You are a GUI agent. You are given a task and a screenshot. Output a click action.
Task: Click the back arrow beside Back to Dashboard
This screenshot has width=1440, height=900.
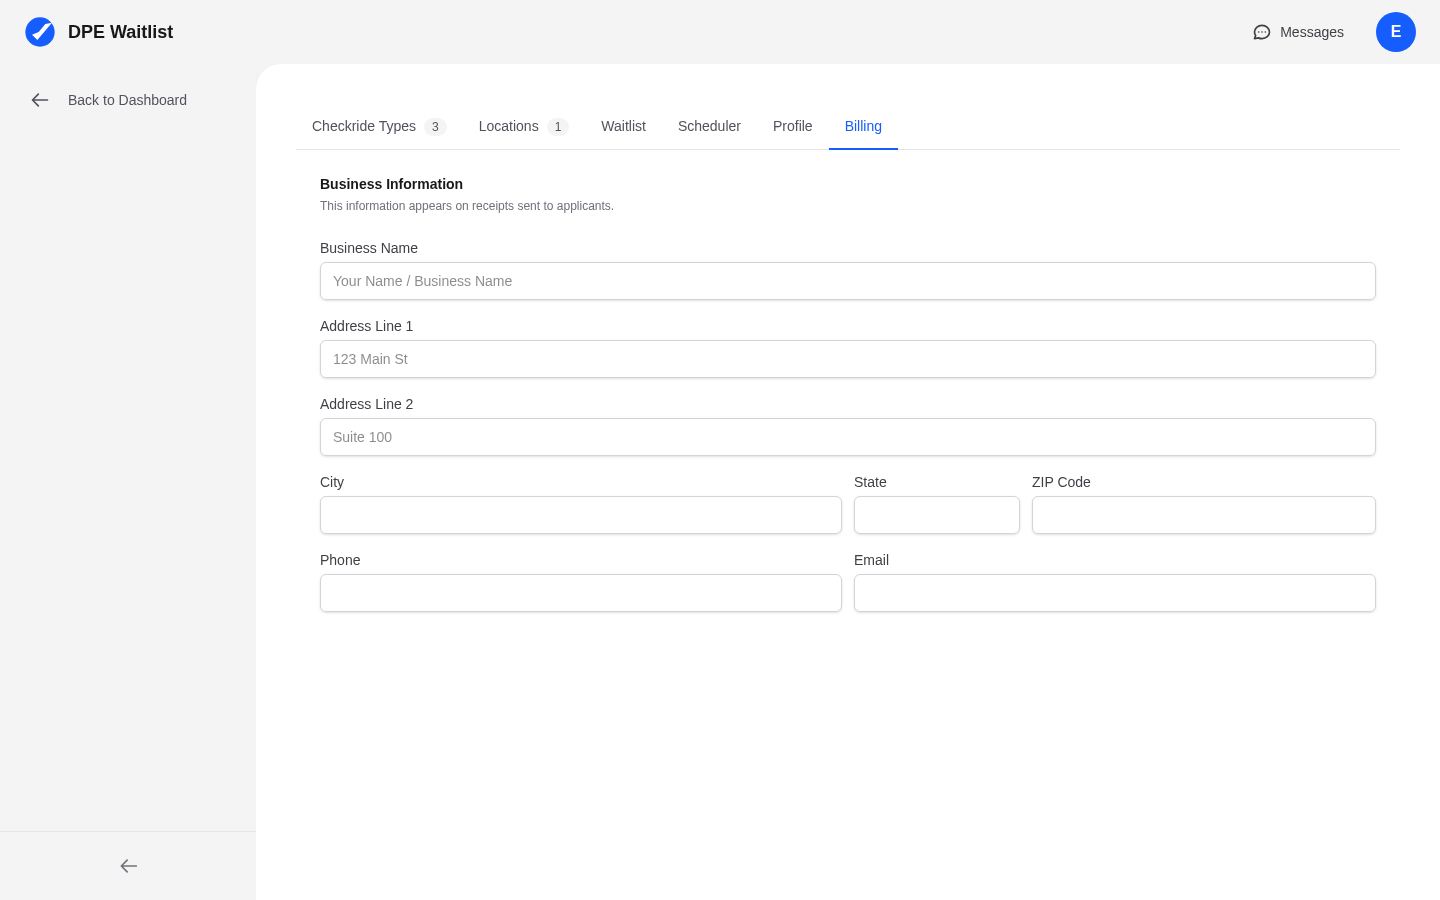[x=39, y=100]
